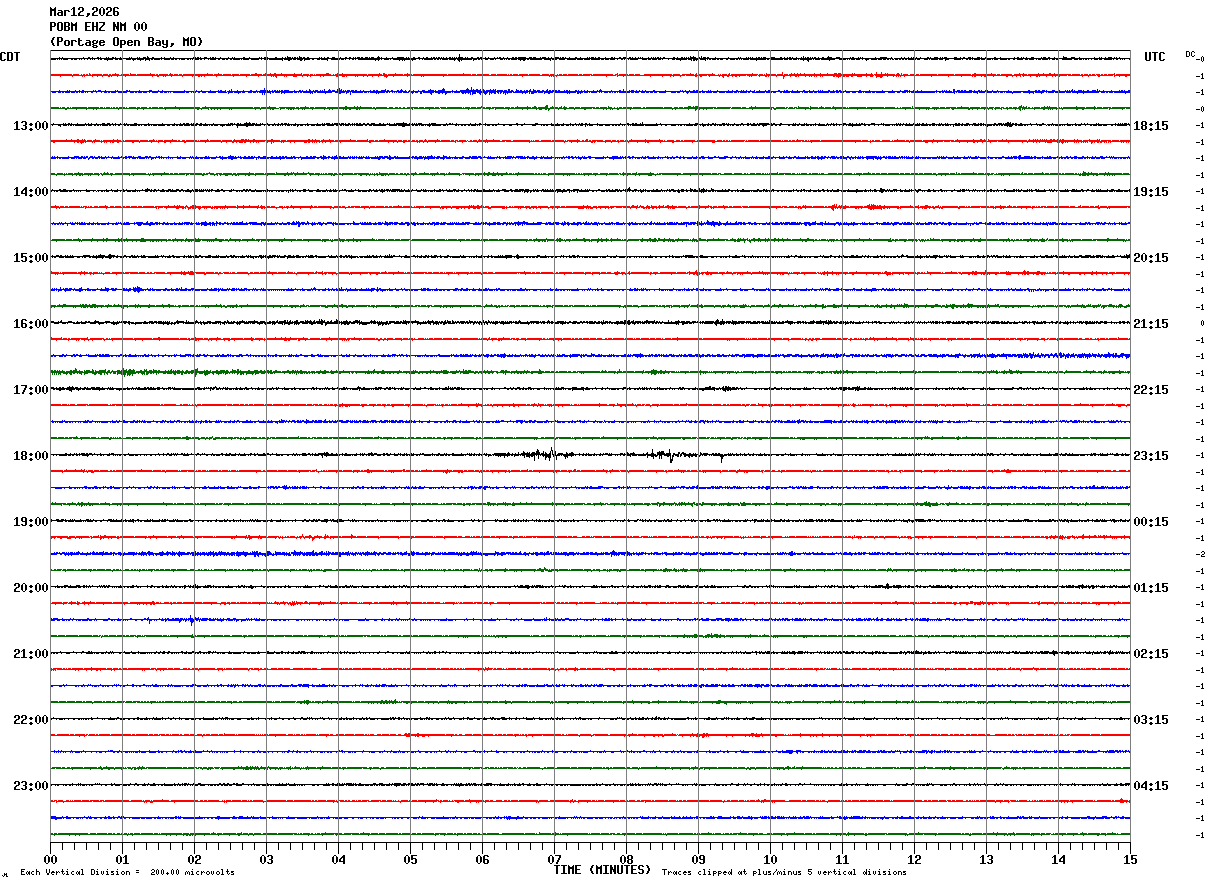The width and height of the screenshot is (1210, 886).
Task: Select the '17:00' CDT time label
Action: click(x=30, y=389)
